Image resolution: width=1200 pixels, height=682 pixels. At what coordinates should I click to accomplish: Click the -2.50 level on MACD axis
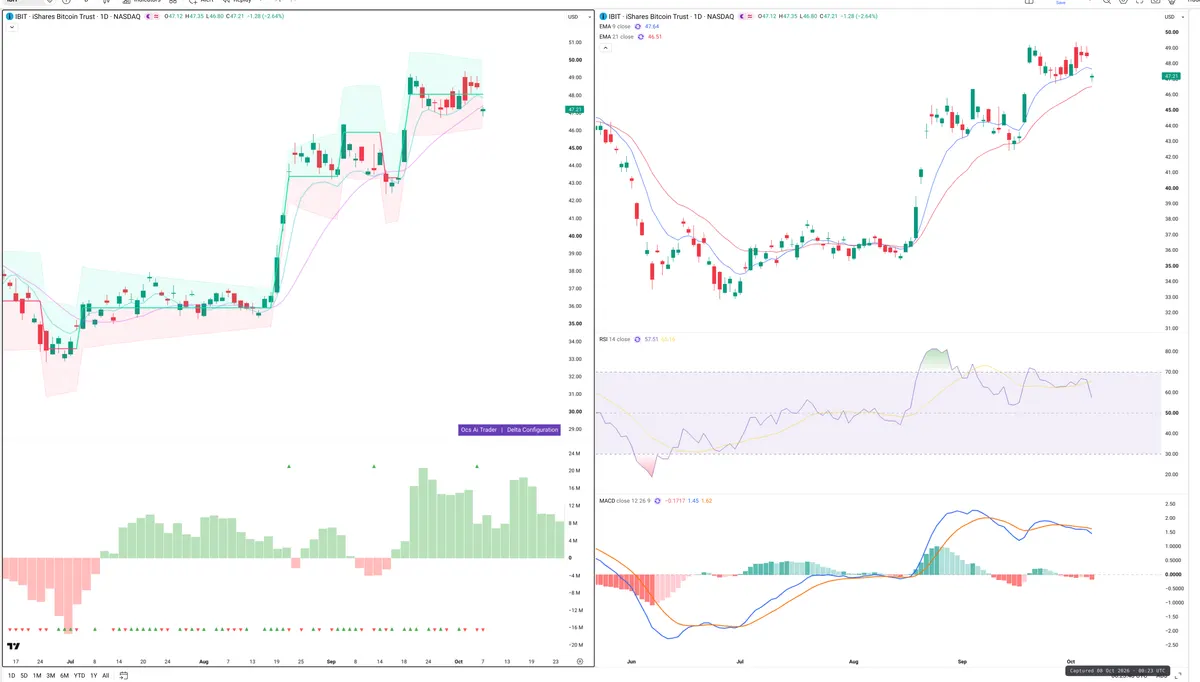[x=1172, y=646]
